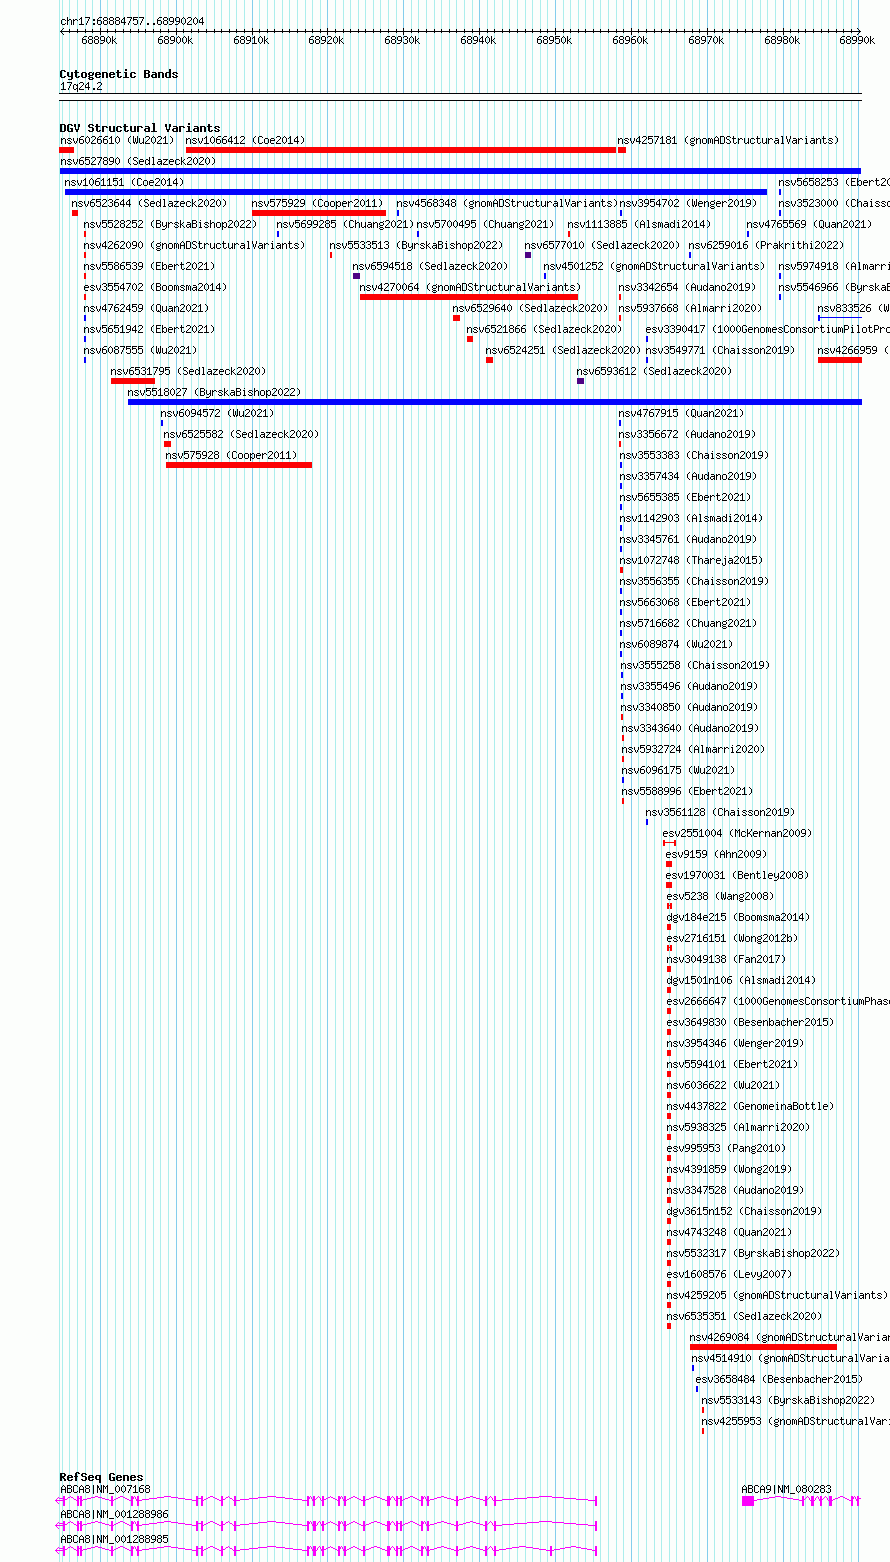
Task: Open nsv4762459 (Quan2021) variant
Action: pos(146,308)
